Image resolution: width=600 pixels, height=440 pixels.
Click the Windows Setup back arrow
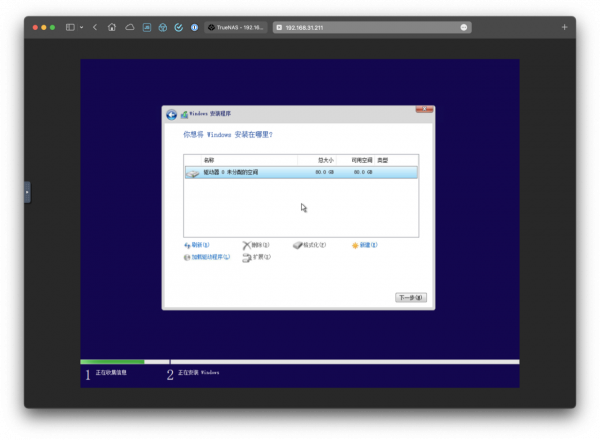[171, 114]
